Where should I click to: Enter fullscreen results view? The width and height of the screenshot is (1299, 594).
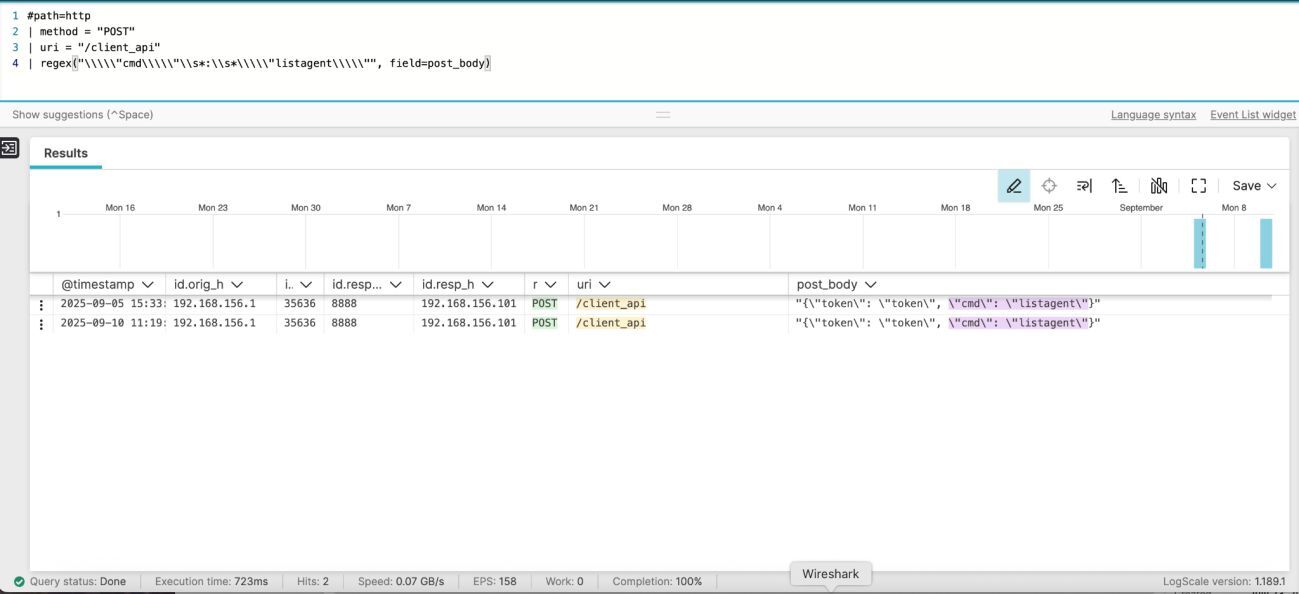click(1199, 186)
